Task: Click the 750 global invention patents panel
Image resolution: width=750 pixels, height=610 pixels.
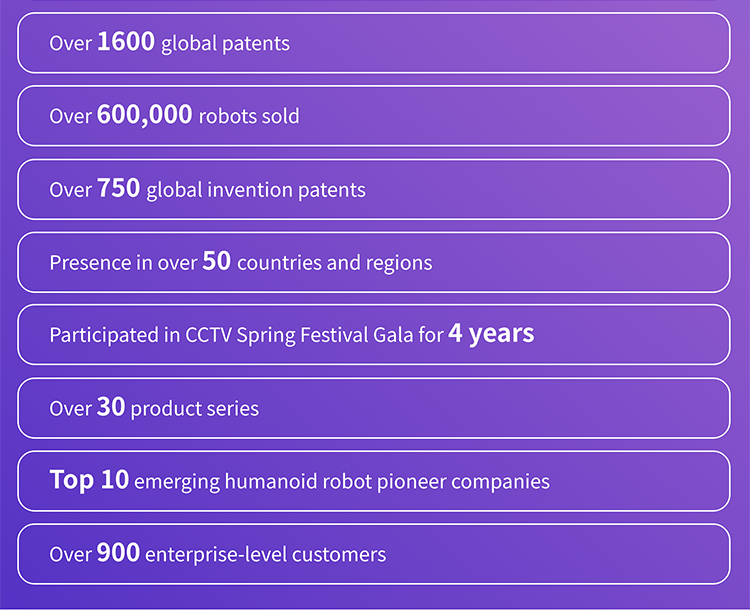Action: click(374, 189)
